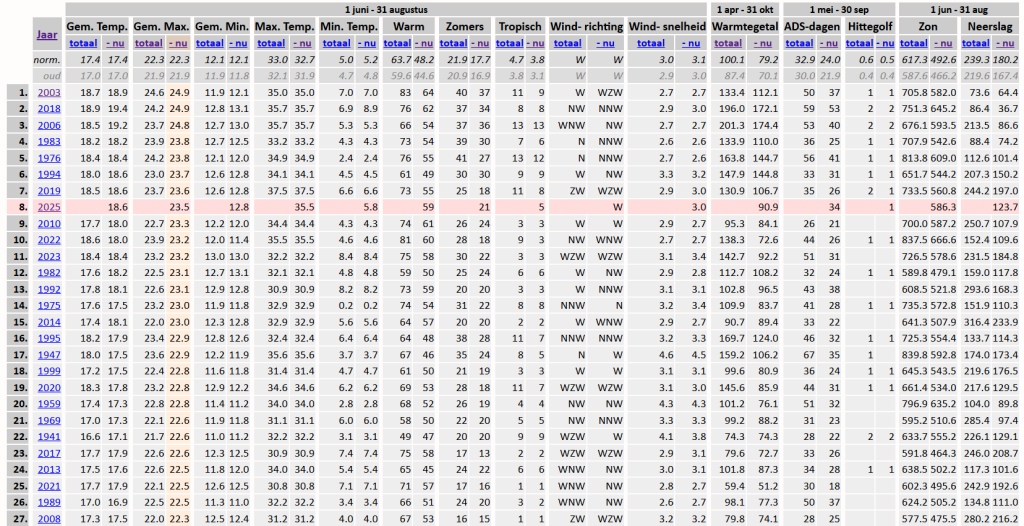The height and width of the screenshot is (526, 1024).
Task: Select the '1 apr - 31 okt' period header
Action: coord(744,10)
